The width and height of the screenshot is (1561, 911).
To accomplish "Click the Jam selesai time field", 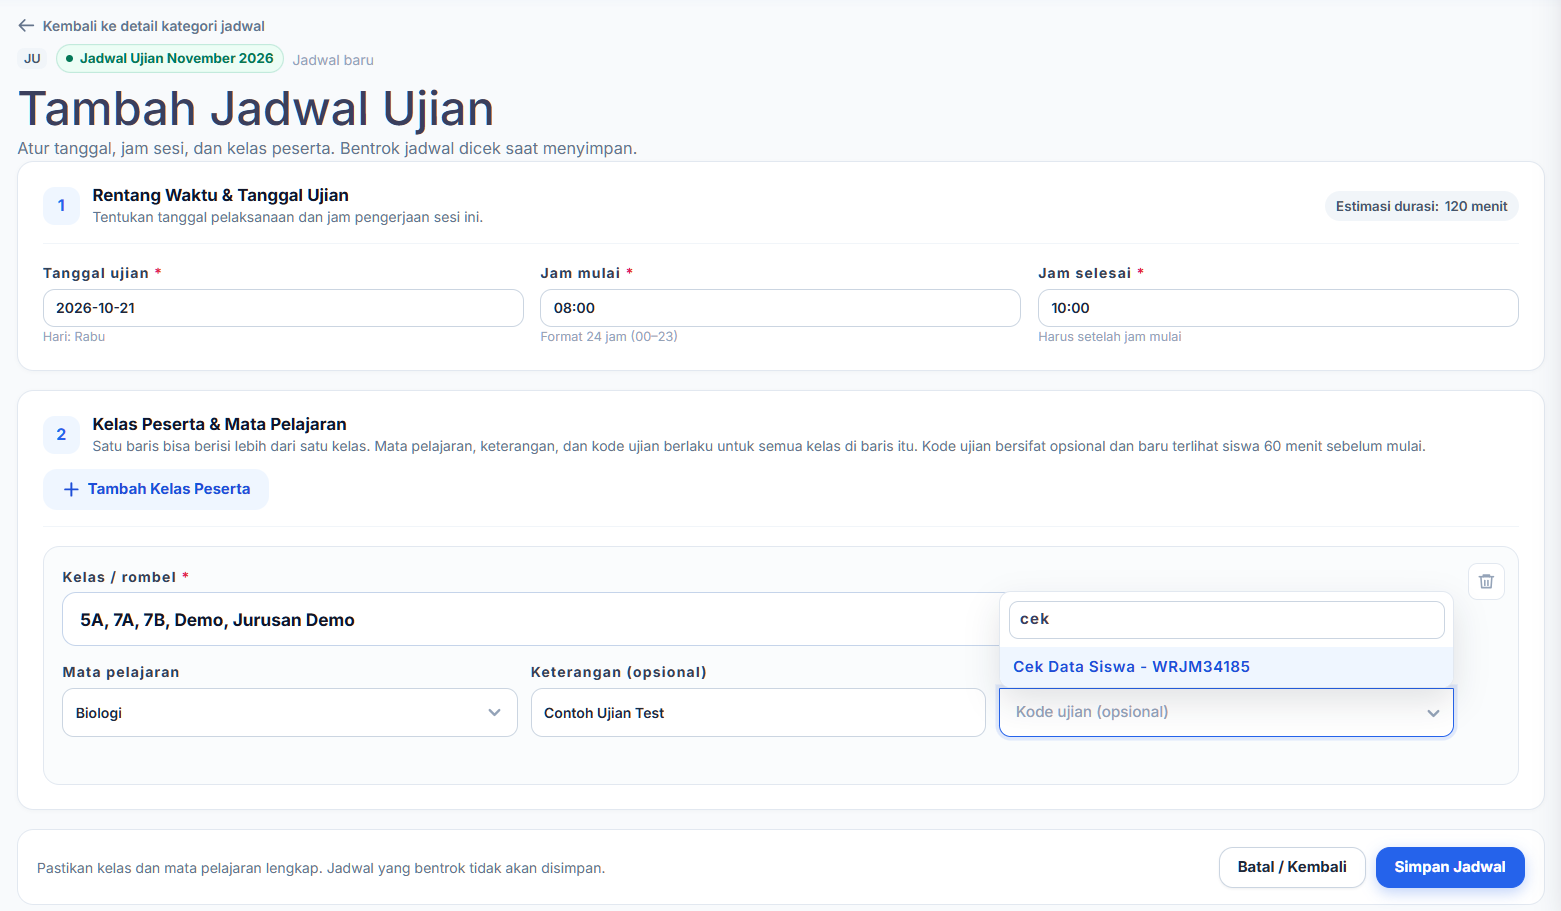I will 1278,308.
